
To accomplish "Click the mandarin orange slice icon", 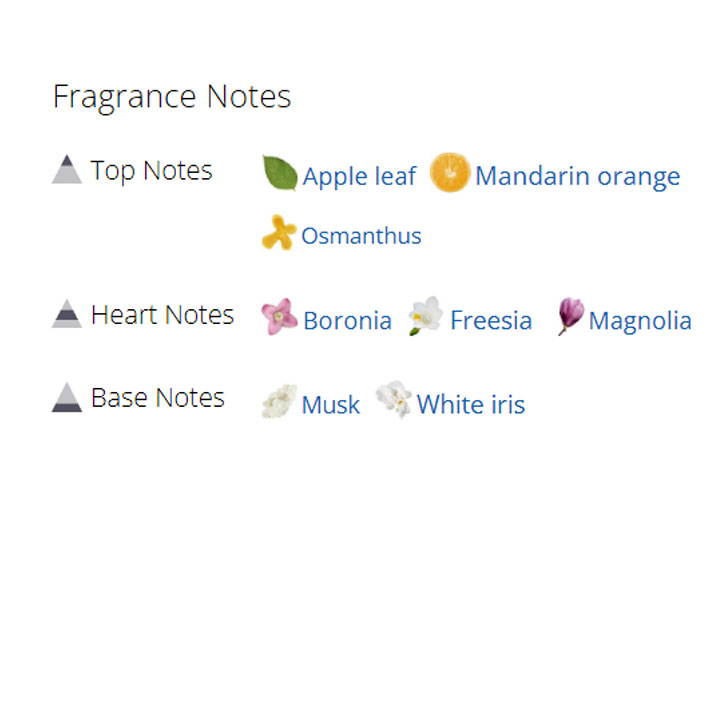I will pyautogui.click(x=449, y=173).
